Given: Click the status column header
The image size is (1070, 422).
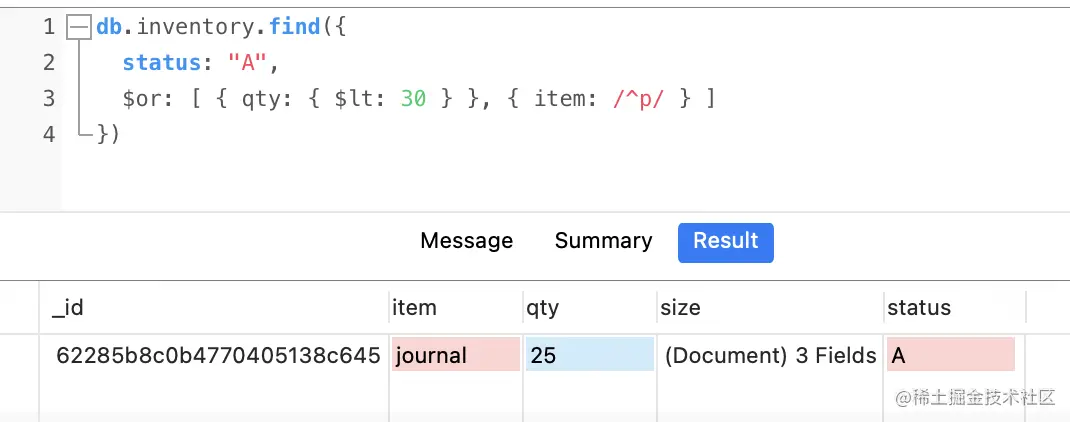Looking at the screenshot, I should (x=918, y=308).
